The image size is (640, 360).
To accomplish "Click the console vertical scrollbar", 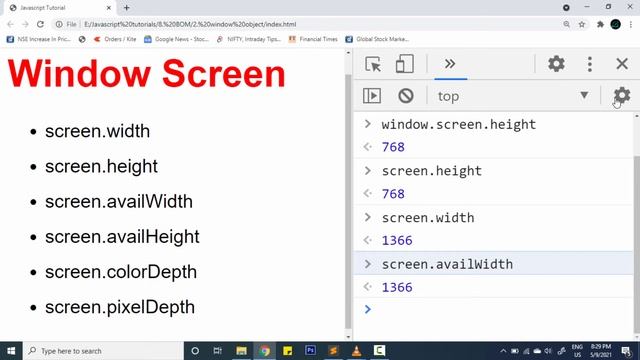I will coord(637,245).
